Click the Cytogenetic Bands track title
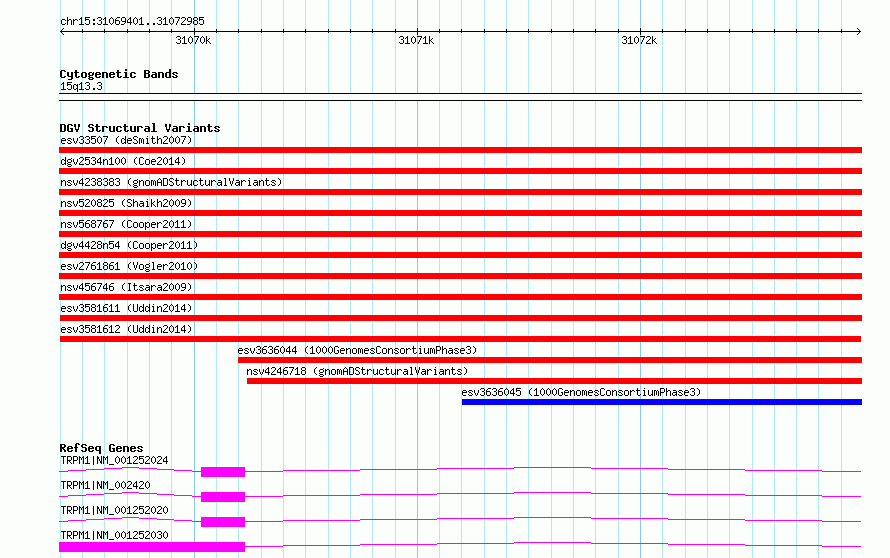The height and width of the screenshot is (558, 890). click(119, 74)
